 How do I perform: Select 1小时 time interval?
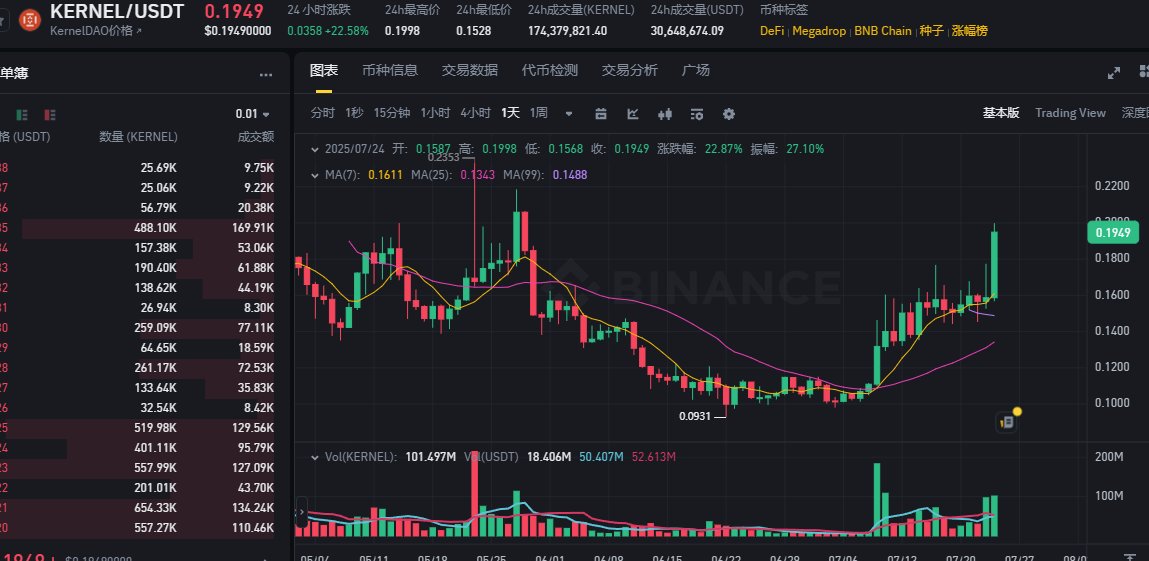(435, 113)
